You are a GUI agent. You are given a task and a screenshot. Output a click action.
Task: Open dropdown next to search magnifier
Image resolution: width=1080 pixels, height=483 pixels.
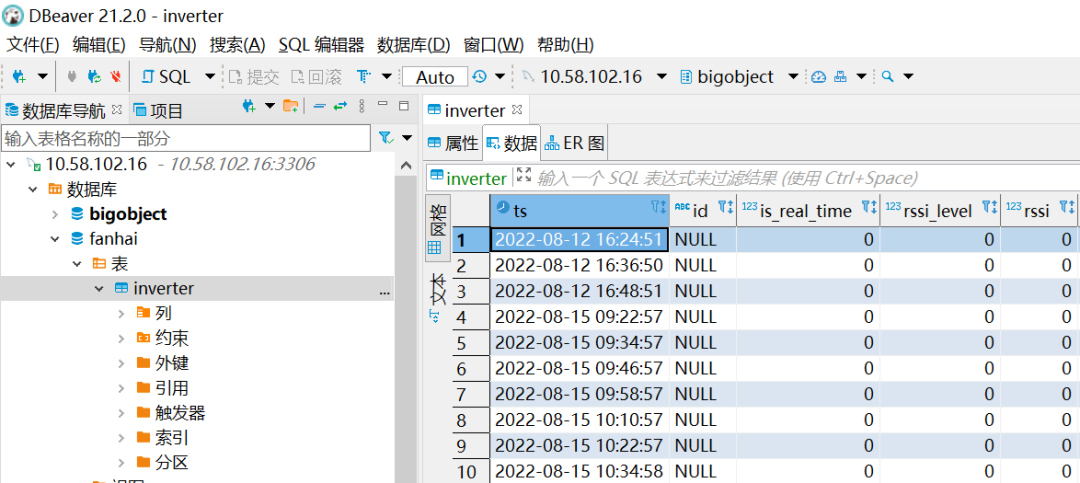coord(908,76)
